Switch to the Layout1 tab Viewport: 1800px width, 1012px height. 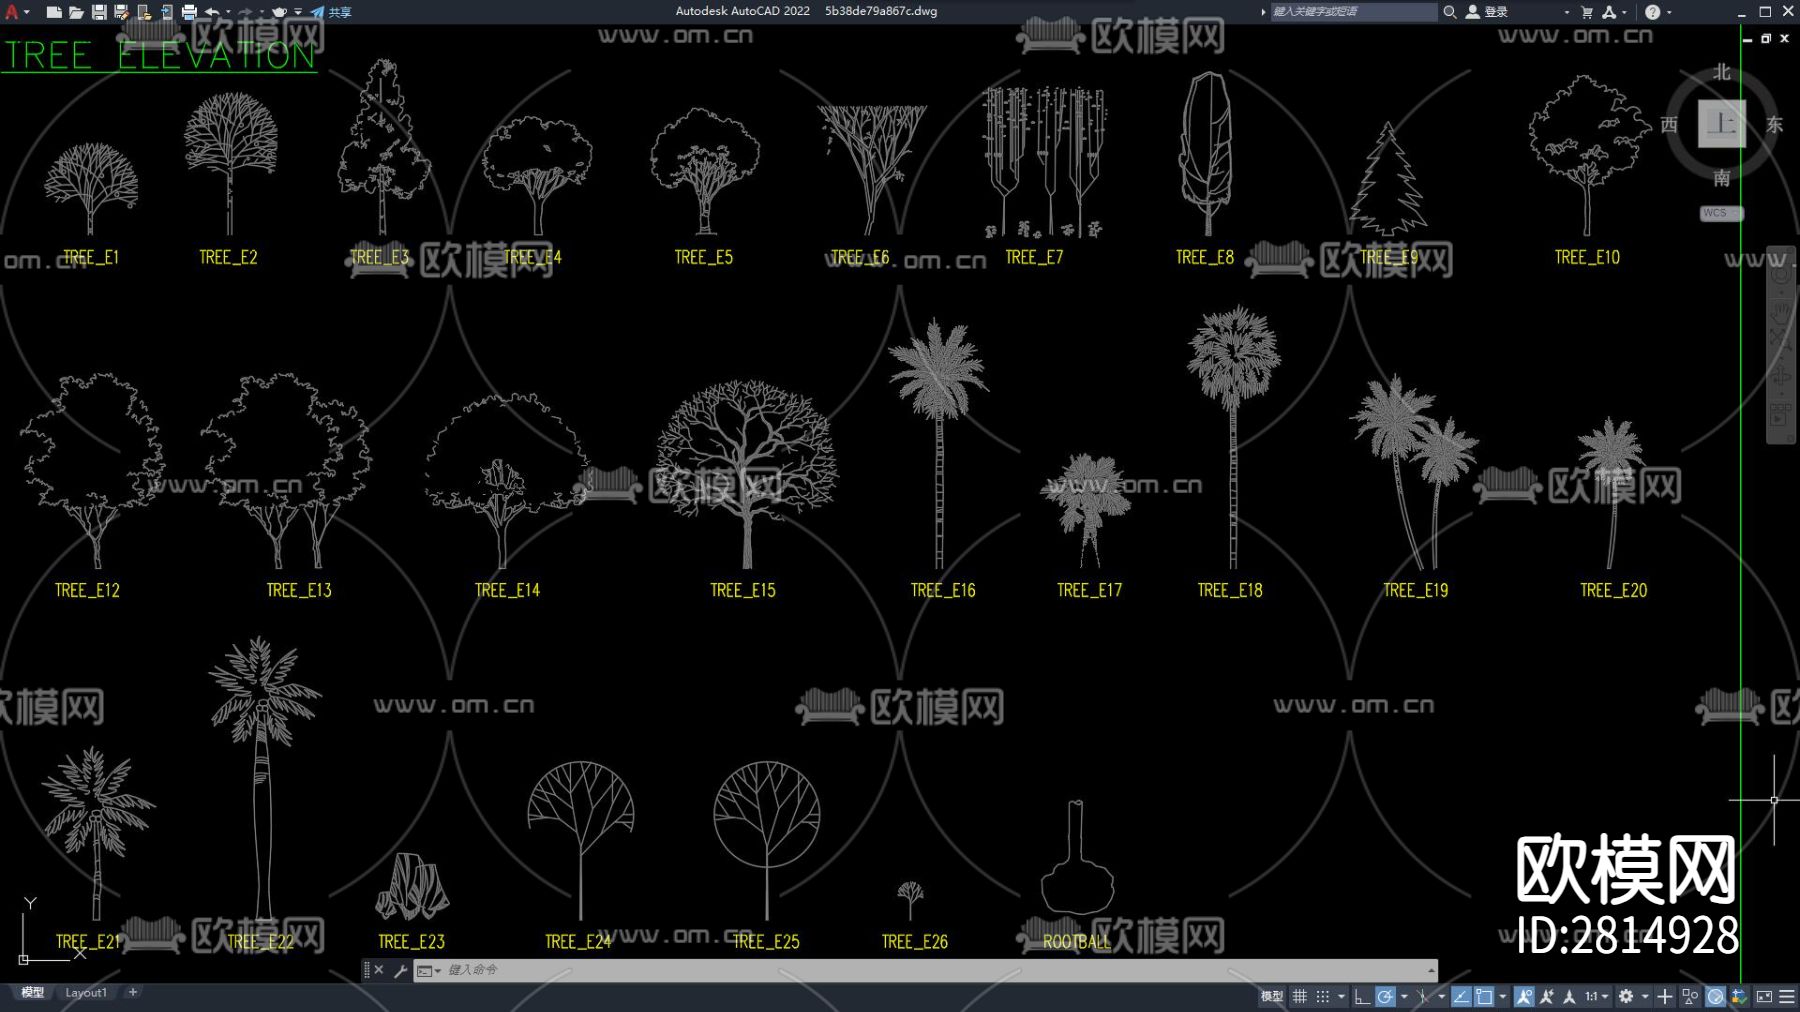coord(86,993)
